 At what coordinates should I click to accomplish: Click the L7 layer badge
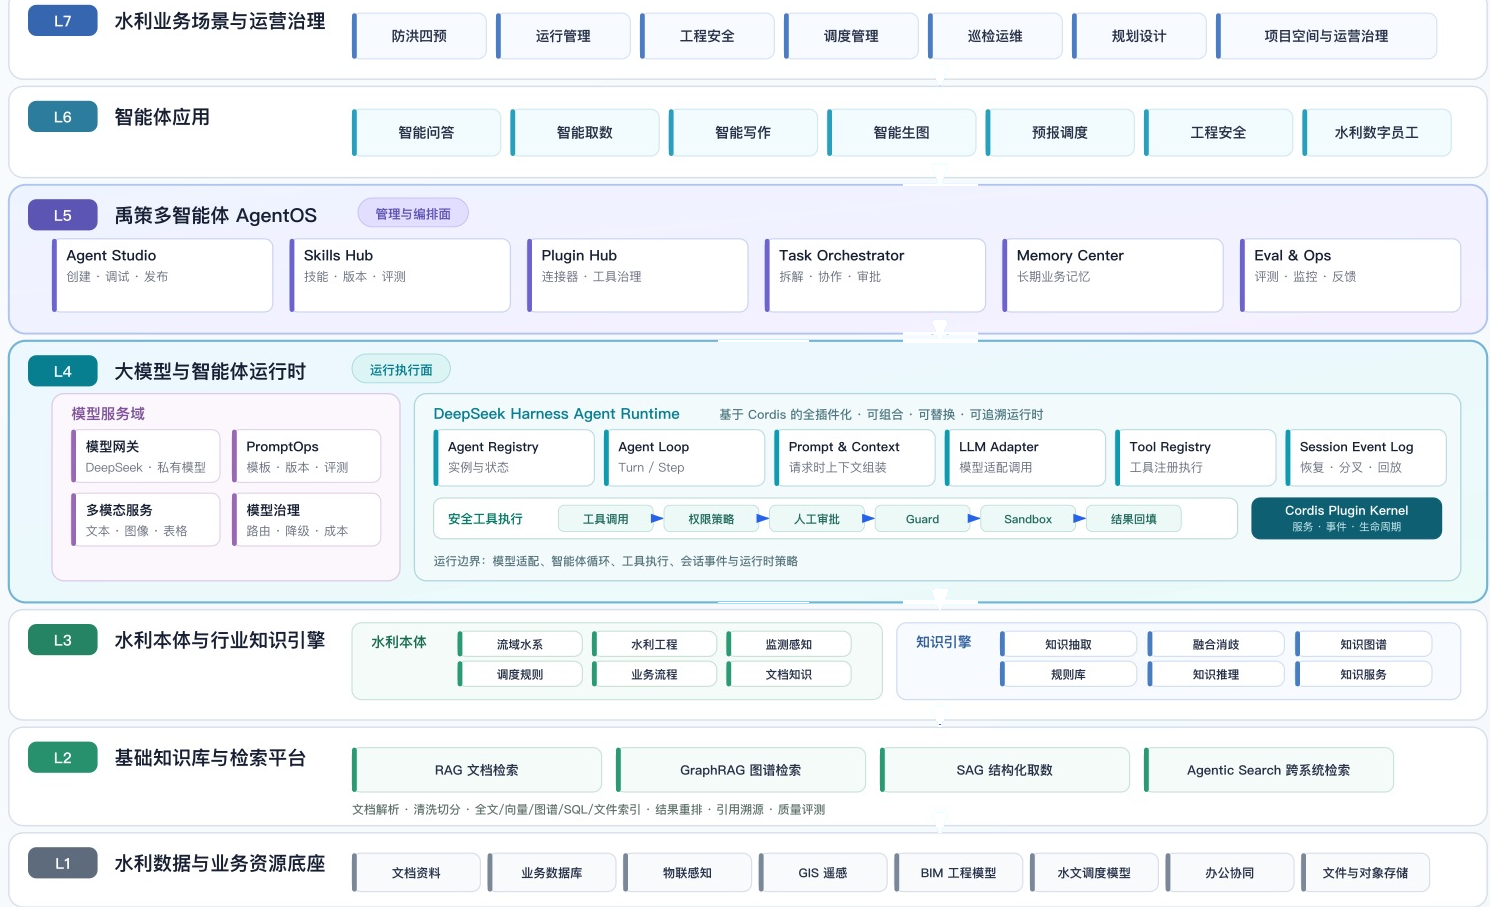pyautogui.click(x=62, y=21)
